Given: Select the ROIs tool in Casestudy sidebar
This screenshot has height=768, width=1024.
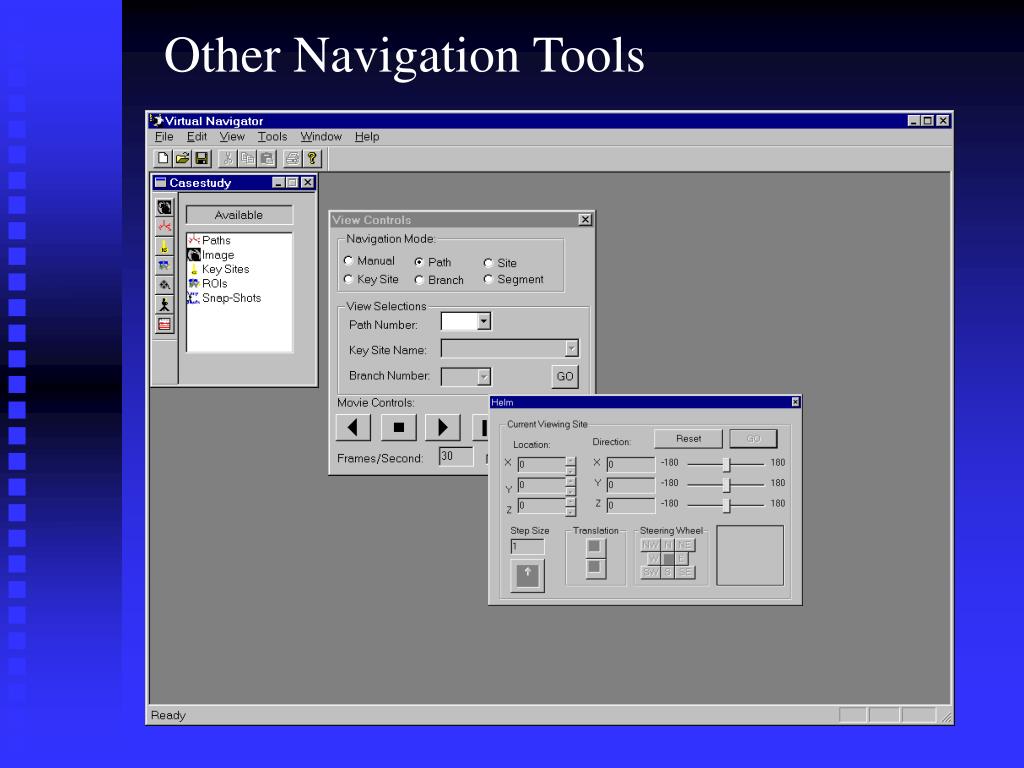Looking at the screenshot, I should point(165,265).
